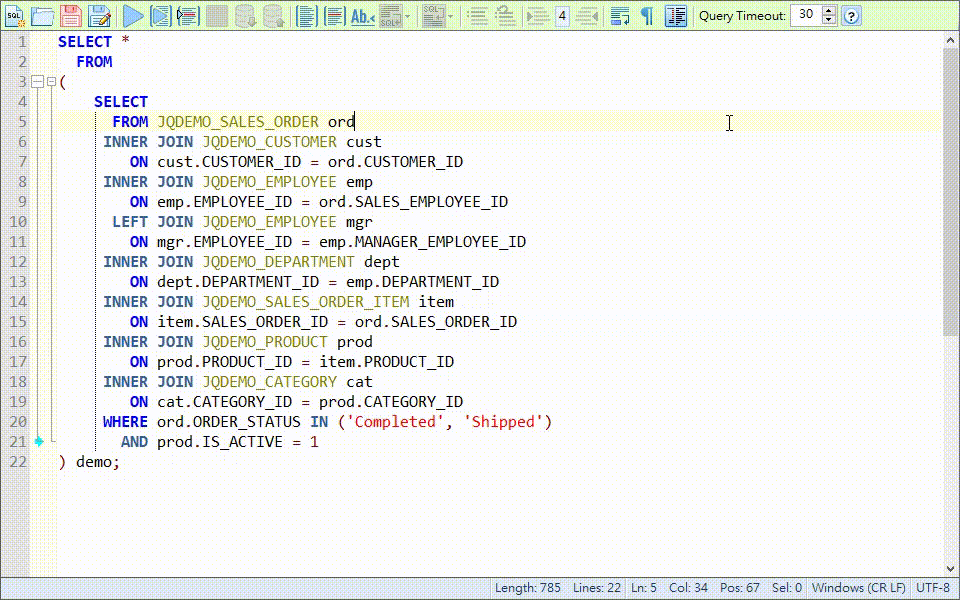This screenshot has height=600, width=960.
Task: Click the Pos: 67 status entry
Action: 740,588
